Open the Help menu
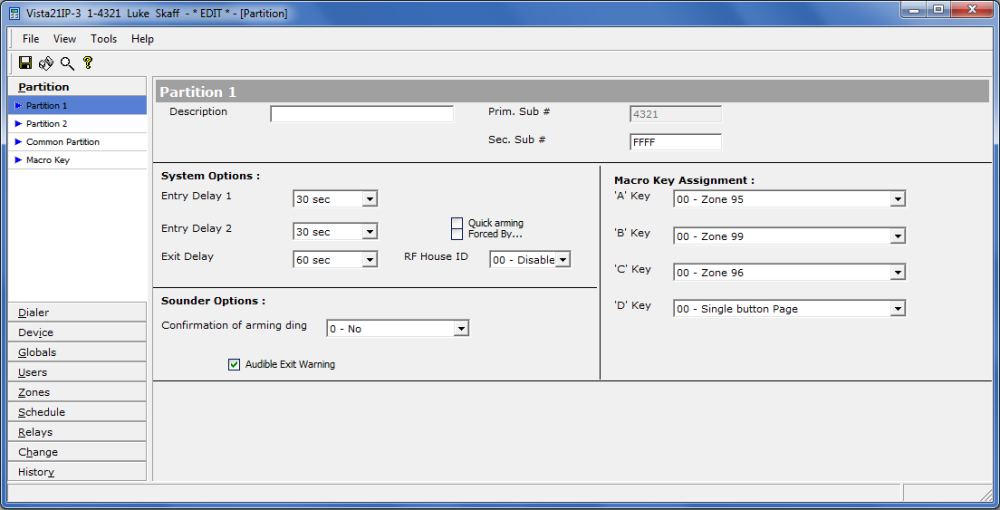The height and width of the screenshot is (510, 1000). (142, 39)
